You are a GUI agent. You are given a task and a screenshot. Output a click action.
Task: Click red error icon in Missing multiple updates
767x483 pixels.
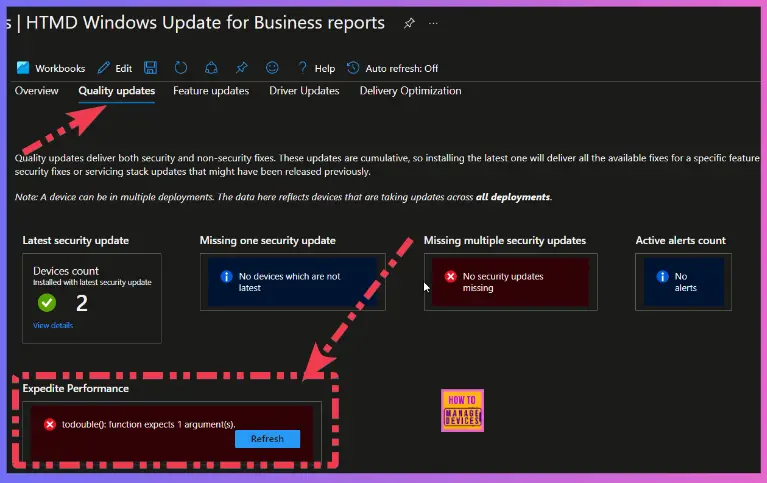click(x=451, y=276)
